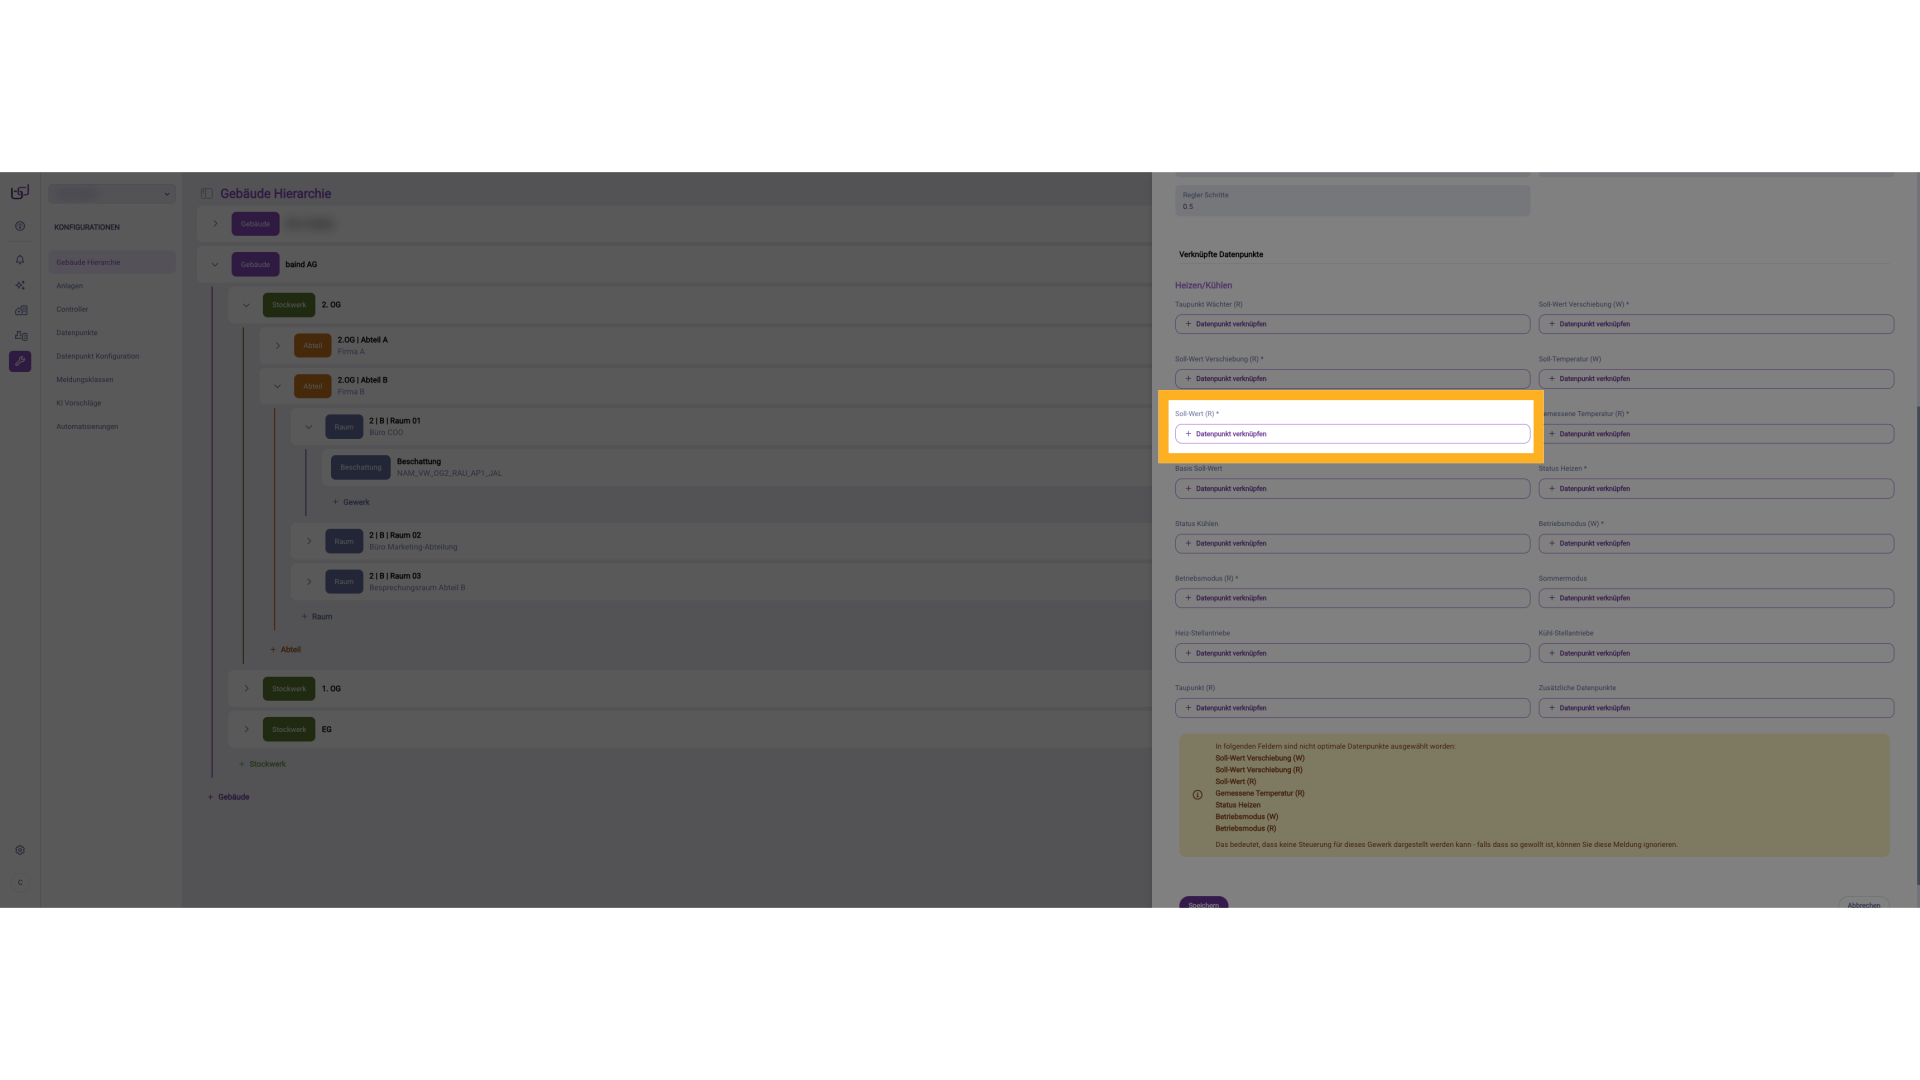The width and height of the screenshot is (1920, 1080).
Task: Click the wrench configuration icon
Action: coord(20,361)
